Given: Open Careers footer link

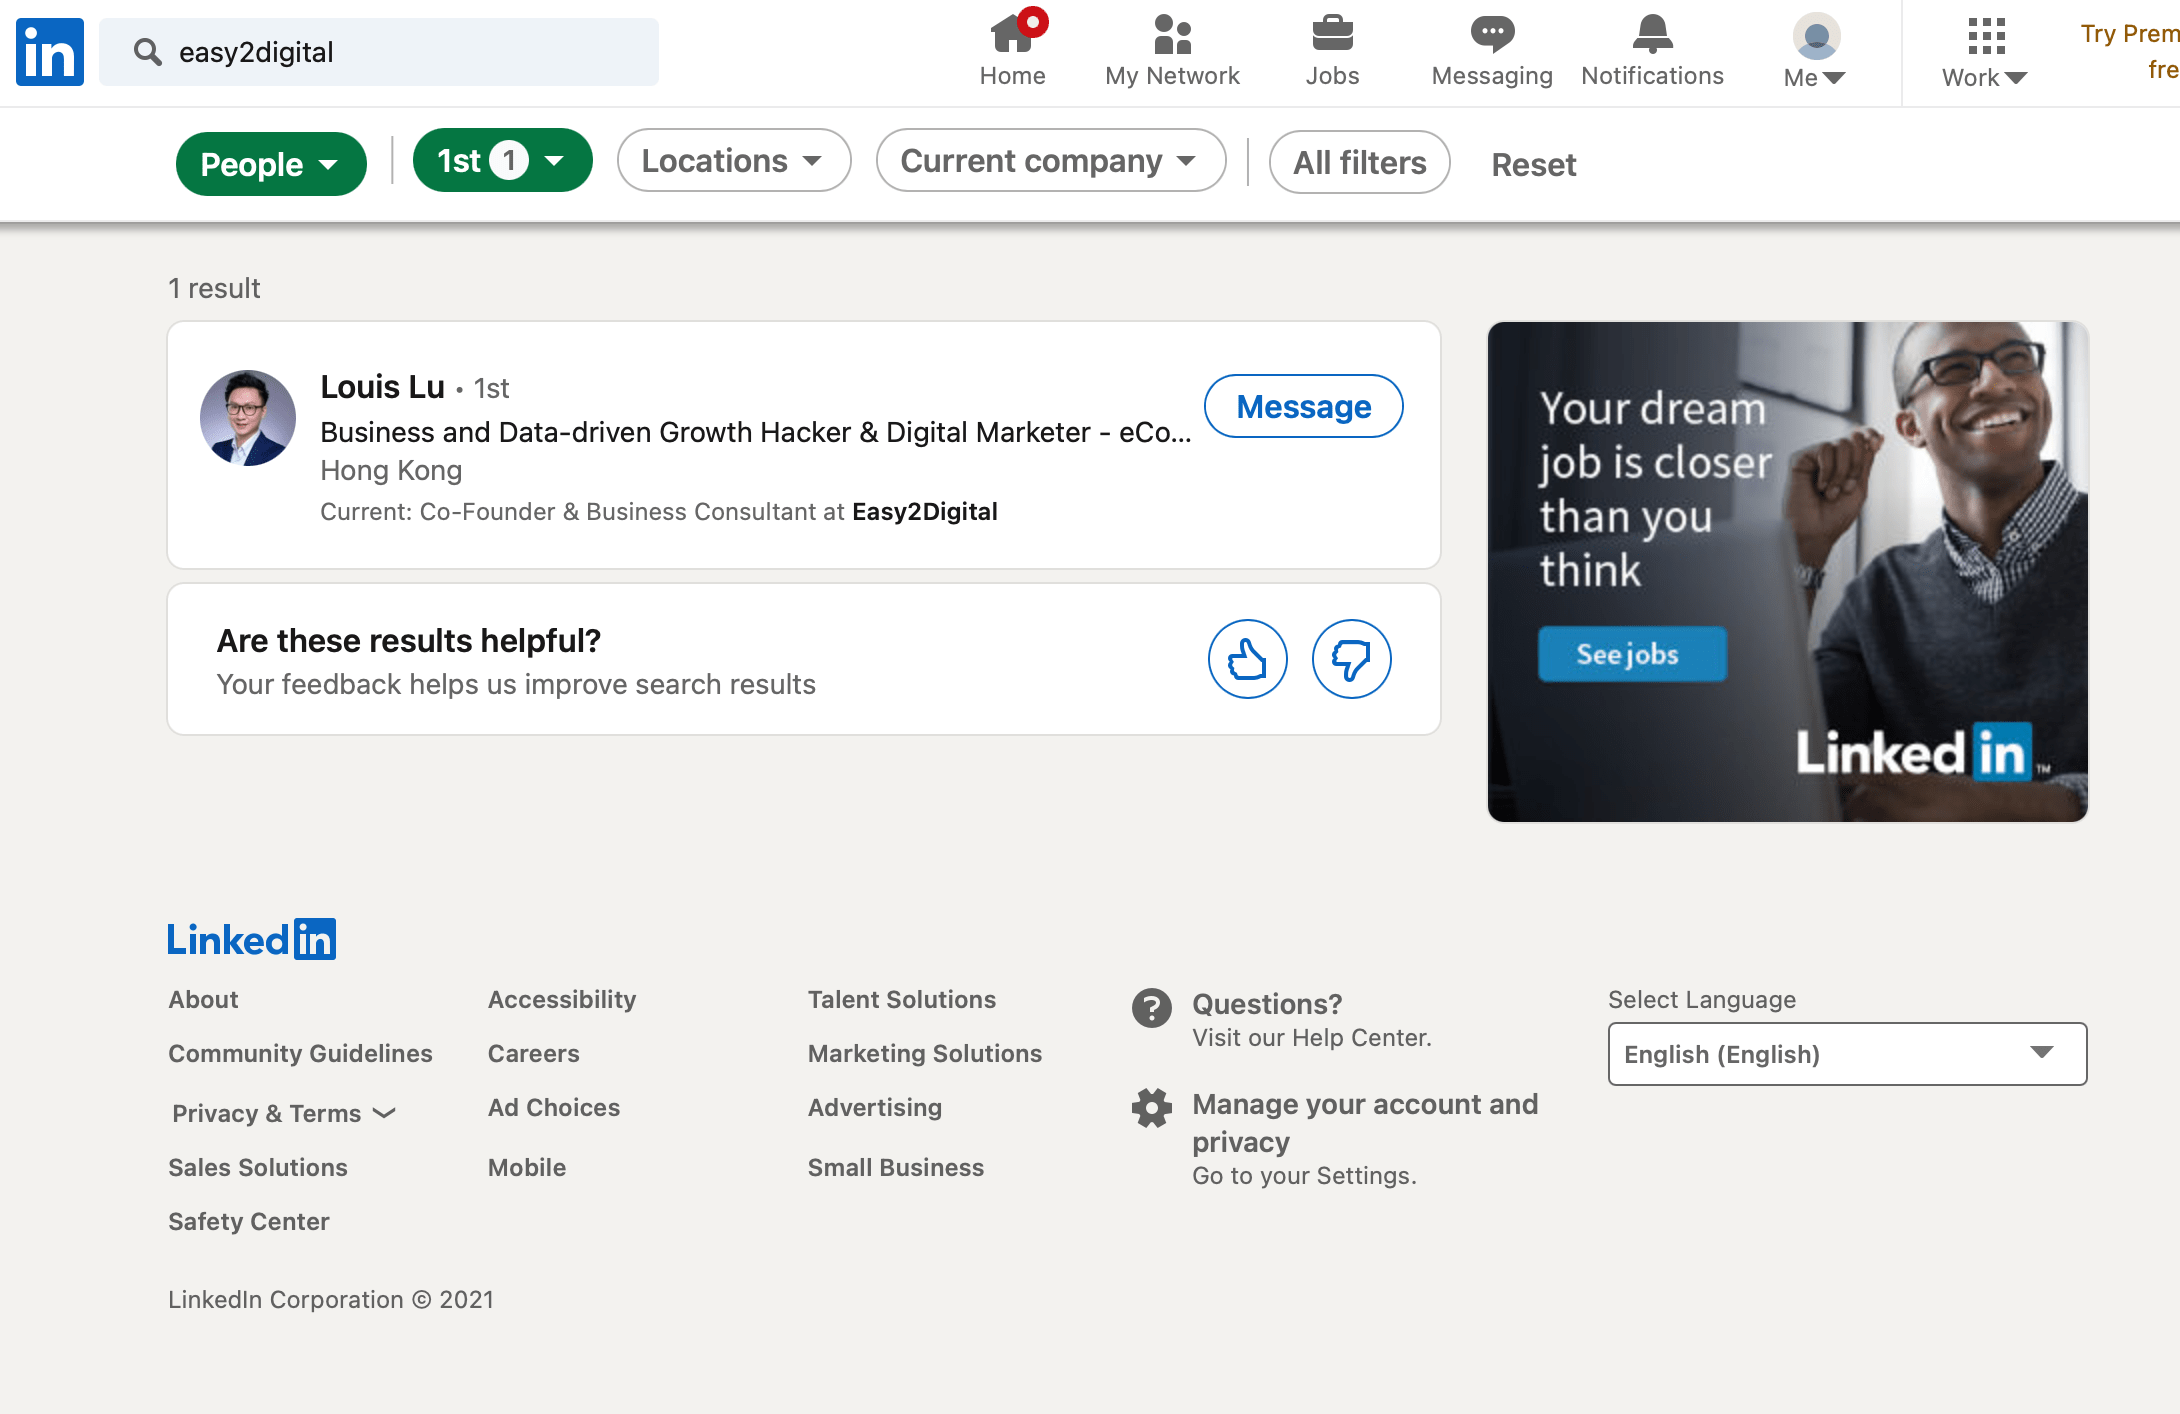Looking at the screenshot, I should click(x=534, y=1053).
